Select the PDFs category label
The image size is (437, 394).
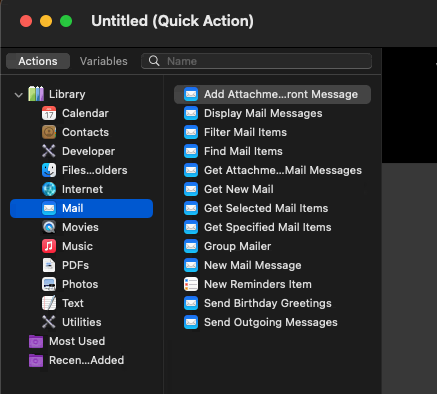click(x=76, y=265)
